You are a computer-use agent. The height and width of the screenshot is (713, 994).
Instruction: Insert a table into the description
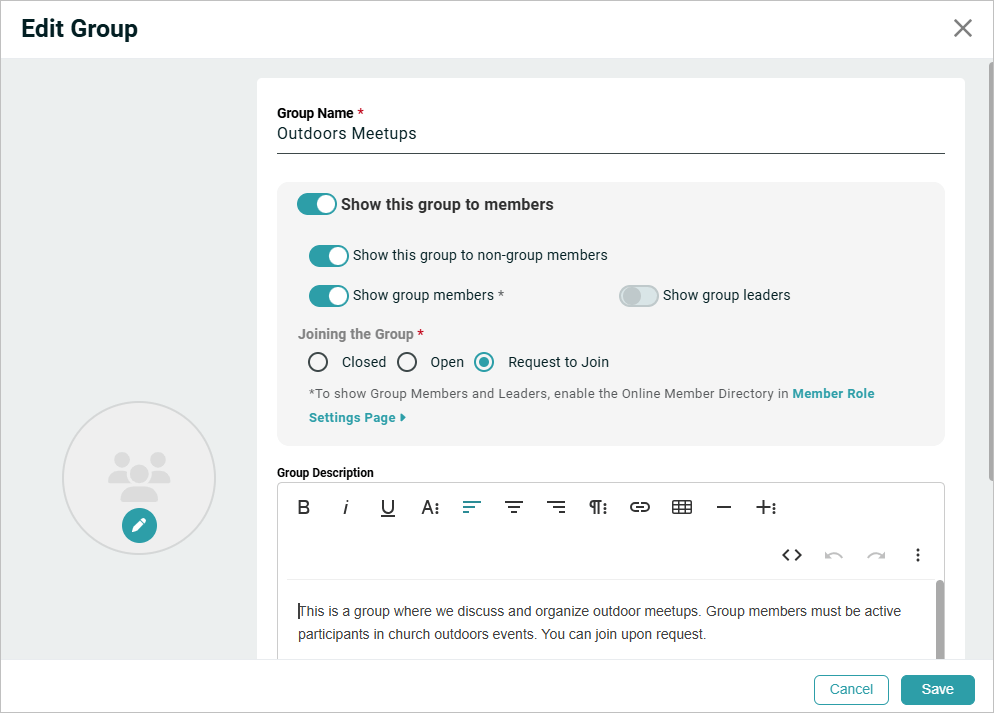point(681,507)
